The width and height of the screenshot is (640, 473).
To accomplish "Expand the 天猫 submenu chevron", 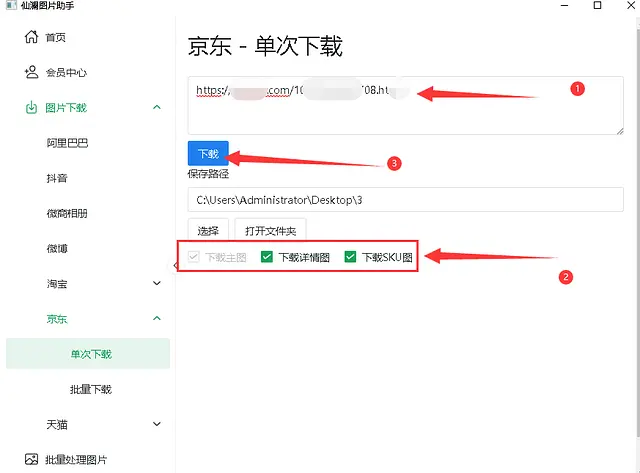I will click(157, 424).
